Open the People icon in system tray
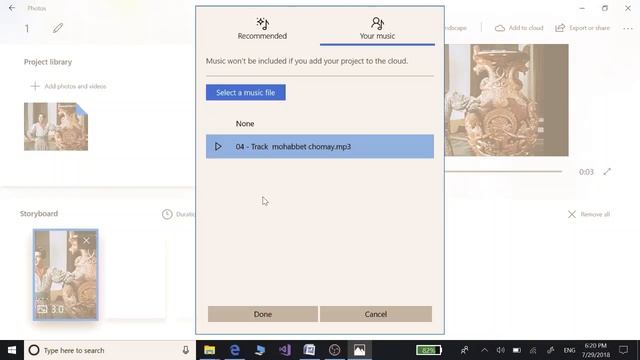The height and width of the screenshot is (360, 640). pyautogui.click(x=464, y=350)
